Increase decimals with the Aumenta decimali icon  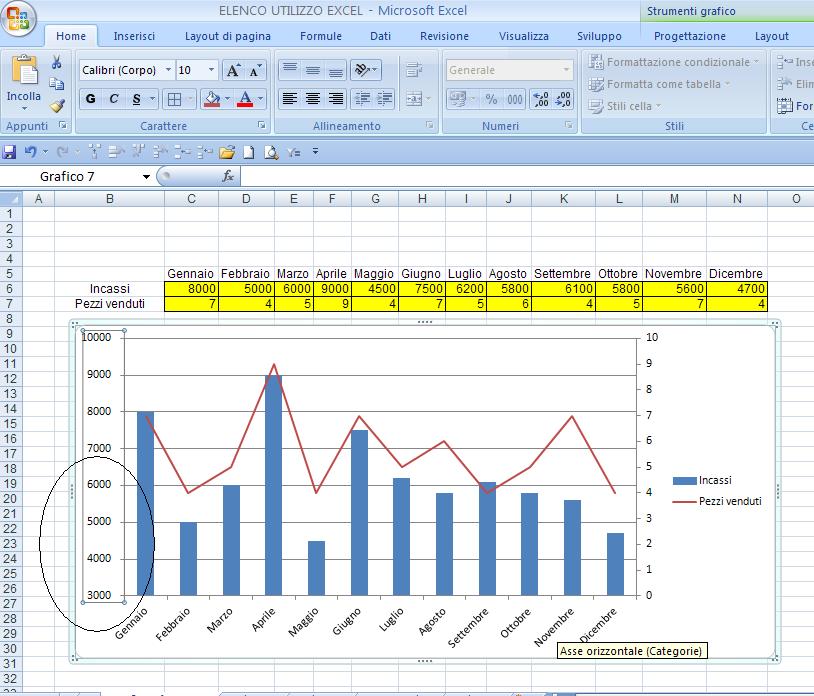pyautogui.click(x=540, y=98)
